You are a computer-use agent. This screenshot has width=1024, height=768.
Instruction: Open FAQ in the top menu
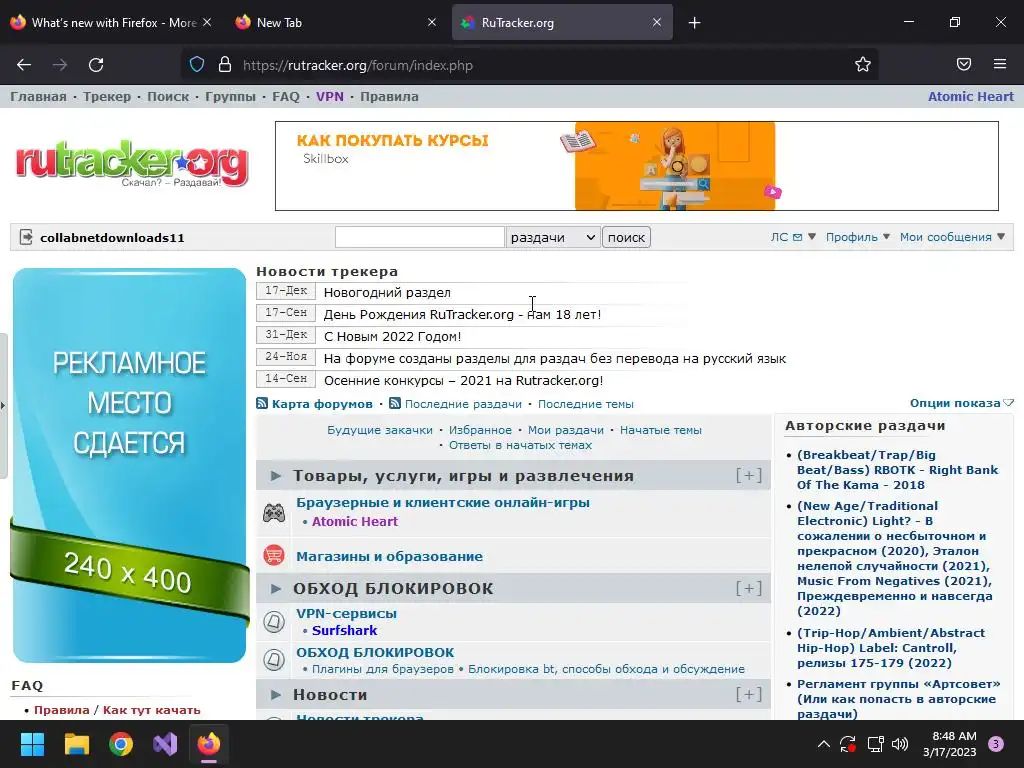pyautogui.click(x=285, y=97)
